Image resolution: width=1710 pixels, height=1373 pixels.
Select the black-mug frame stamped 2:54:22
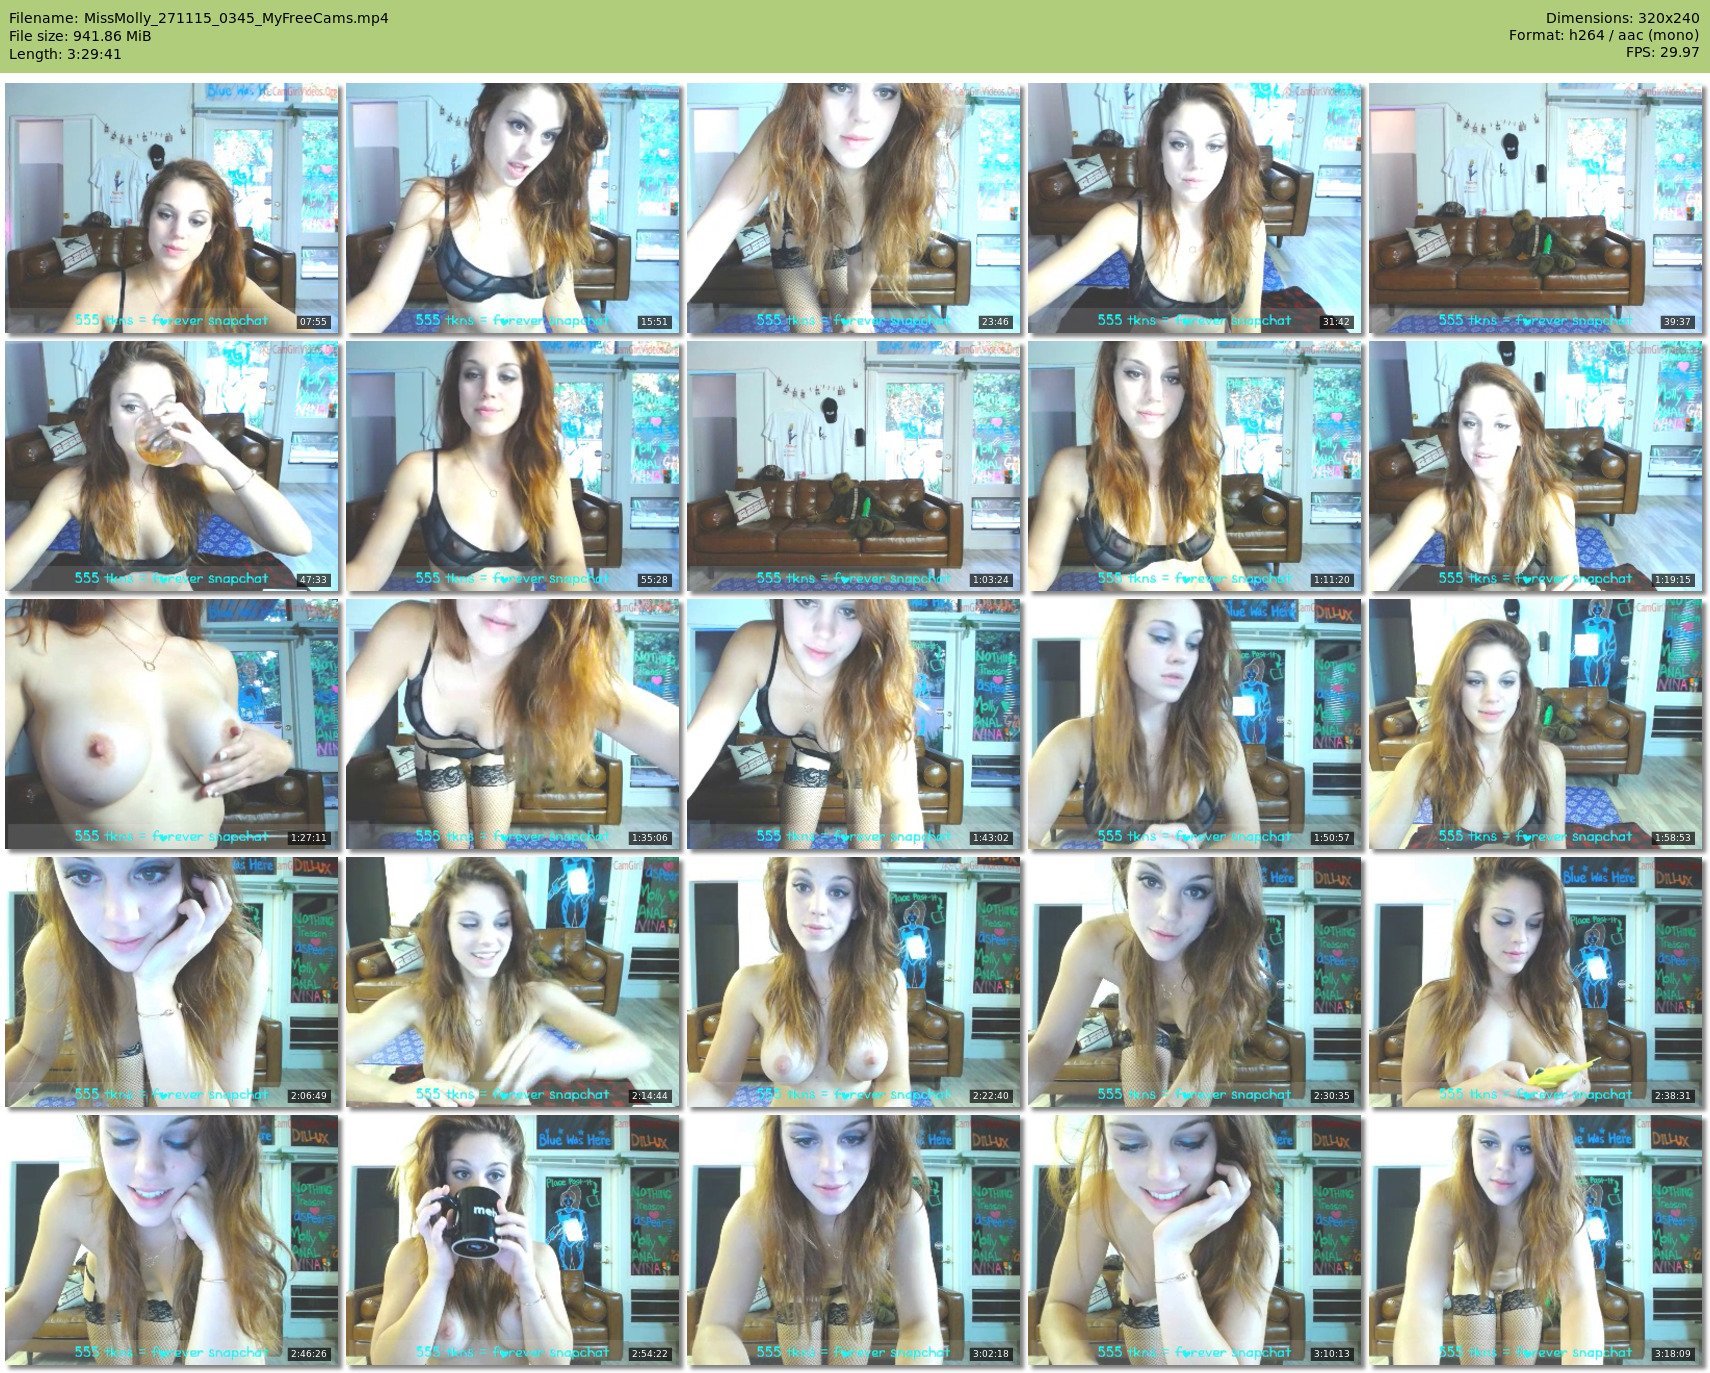click(x=513, y=1240)
